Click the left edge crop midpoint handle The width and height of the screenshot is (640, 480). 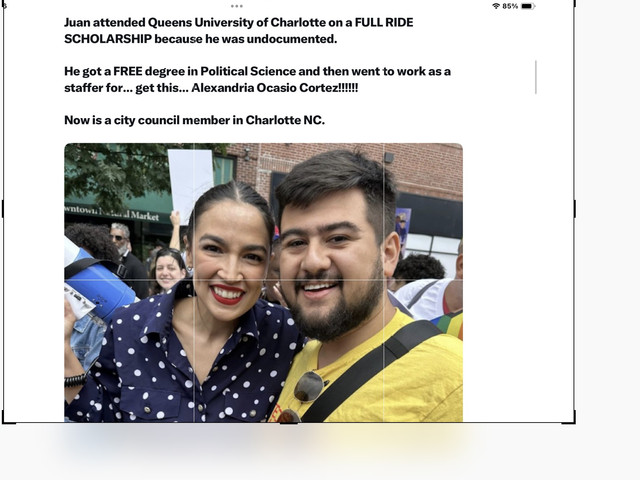point(3,209)
